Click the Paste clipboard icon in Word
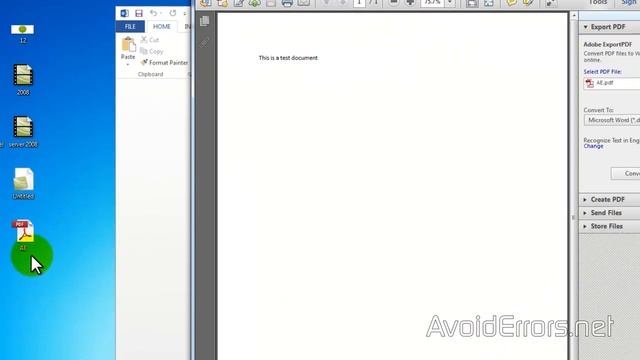 (128, 44)
